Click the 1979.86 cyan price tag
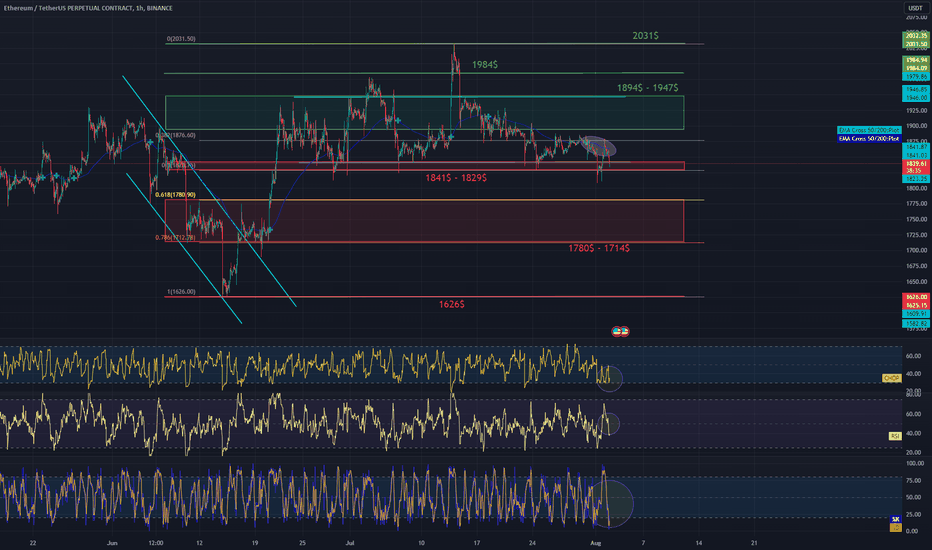This screenshot has width=932, height=550. pos(915,77)
